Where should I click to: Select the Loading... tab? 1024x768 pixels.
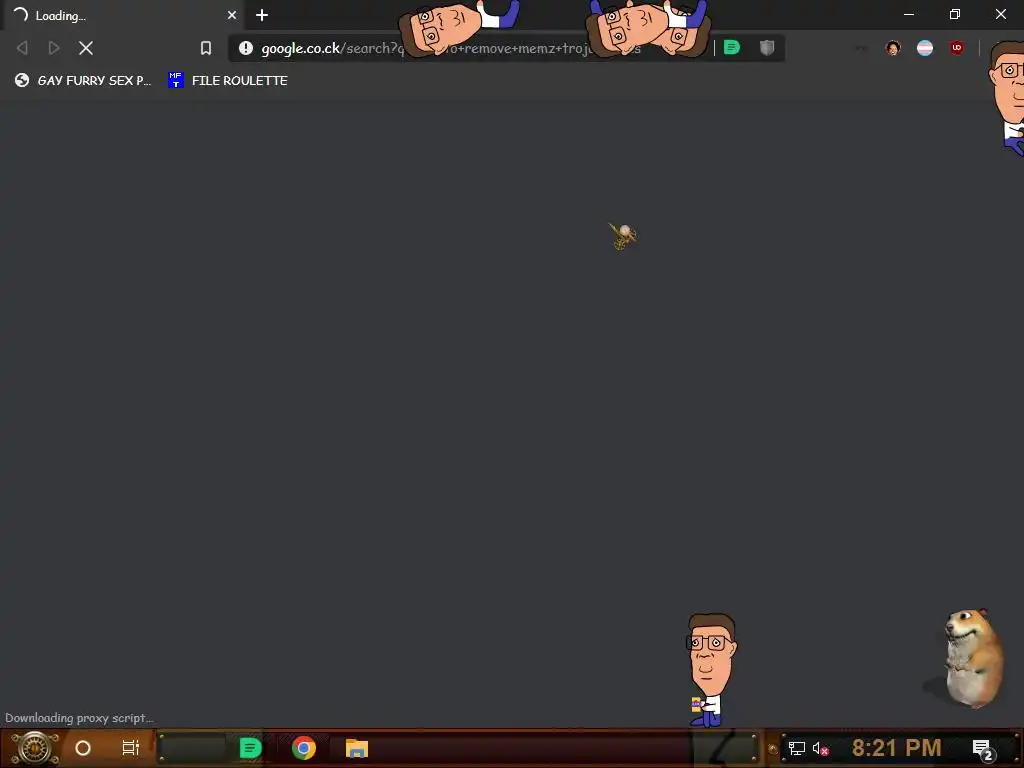[x=123, y=15]
